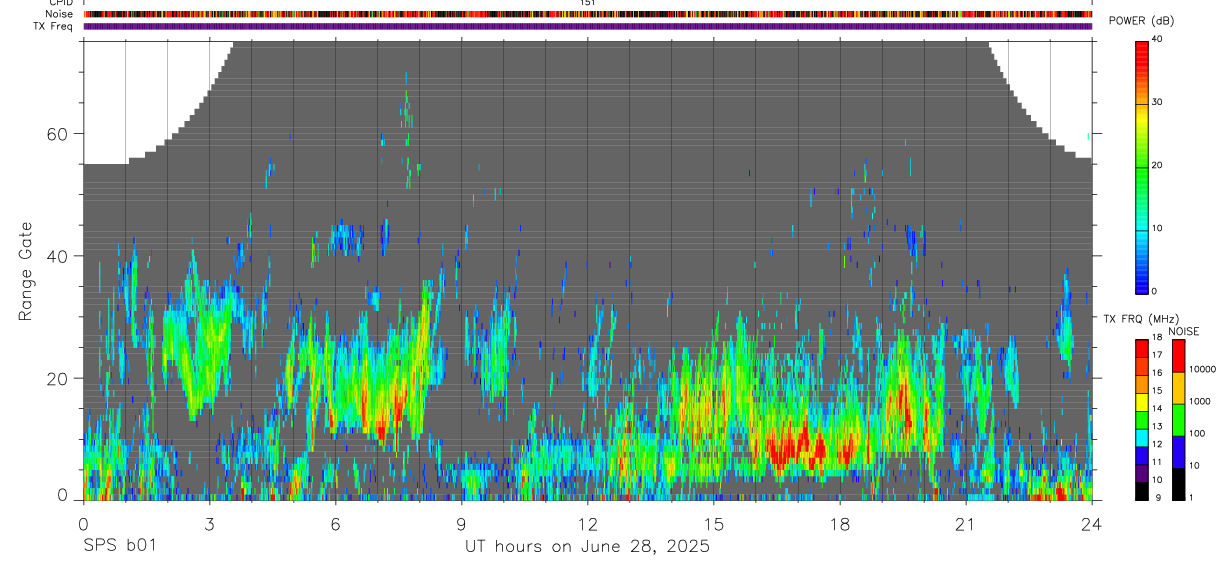Click the yellow 1000 band in NOISE legend
Image resolution: width=1228 pixels, height=567 pixels.
[x=1179, y=388]
